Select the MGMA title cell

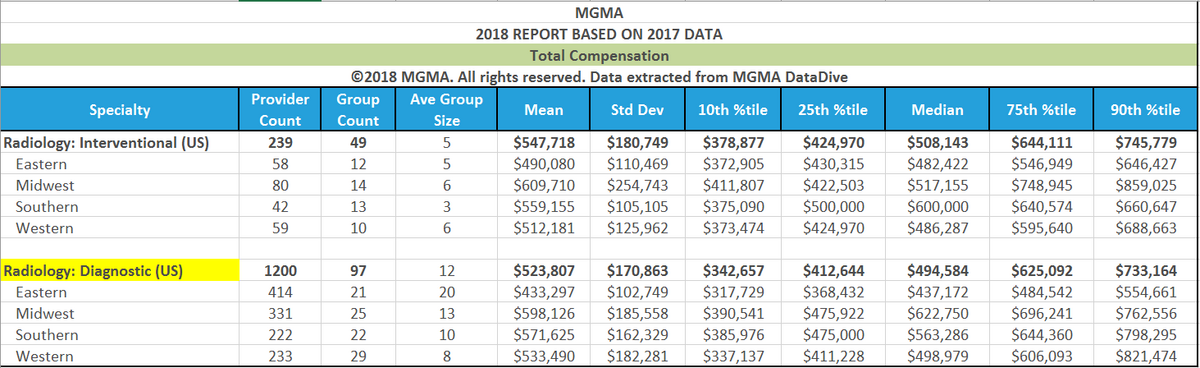pos(598,14)
